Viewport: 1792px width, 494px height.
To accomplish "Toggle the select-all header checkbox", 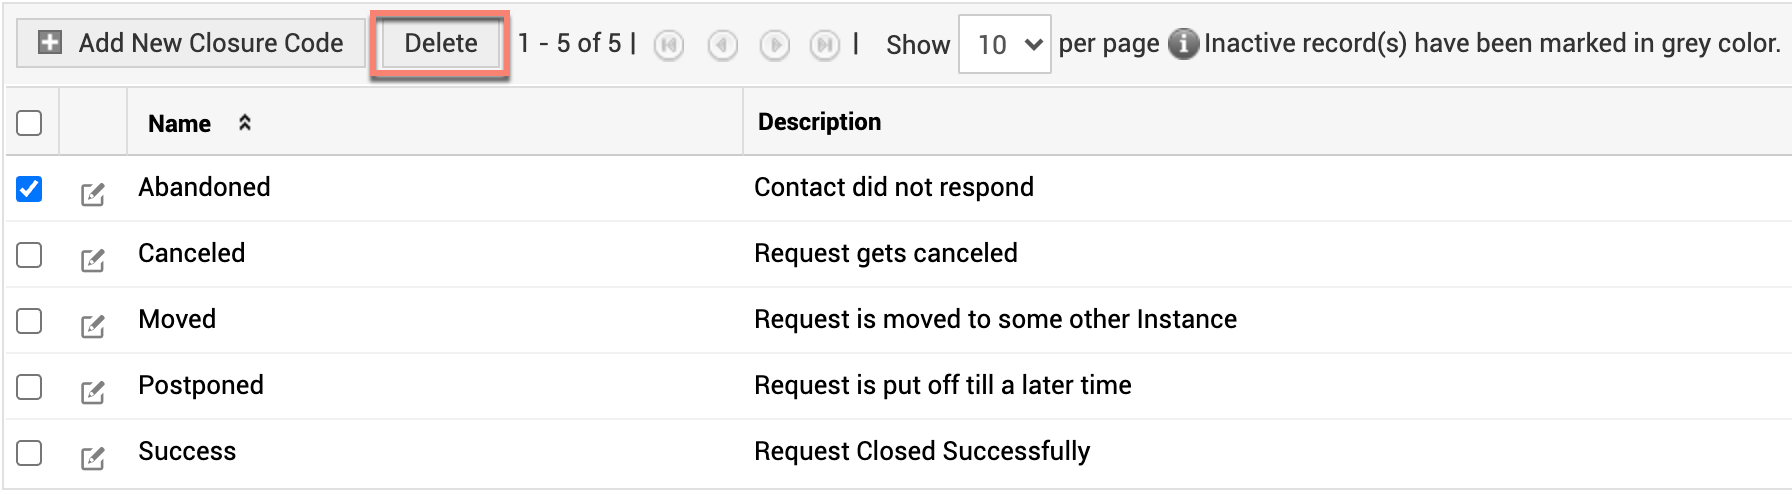I will 29,123.
